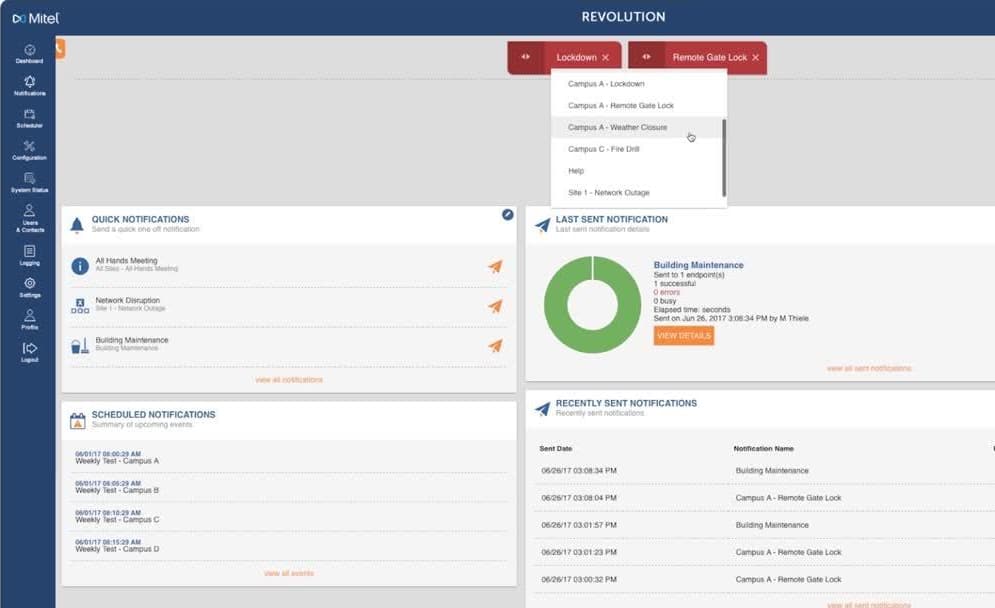
Task: Click the dropdown list scrollbar
Action: [x=724, y=157]
